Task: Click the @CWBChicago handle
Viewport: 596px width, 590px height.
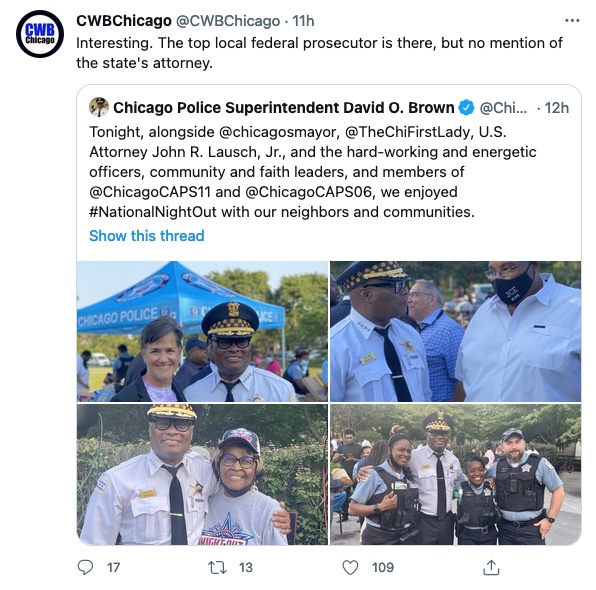Action: (x=228, y=21)
